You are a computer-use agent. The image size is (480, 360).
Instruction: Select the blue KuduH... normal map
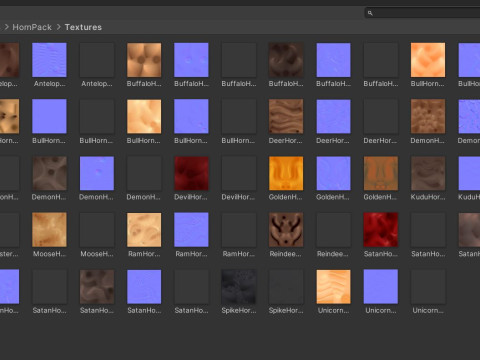pos(469,173)
